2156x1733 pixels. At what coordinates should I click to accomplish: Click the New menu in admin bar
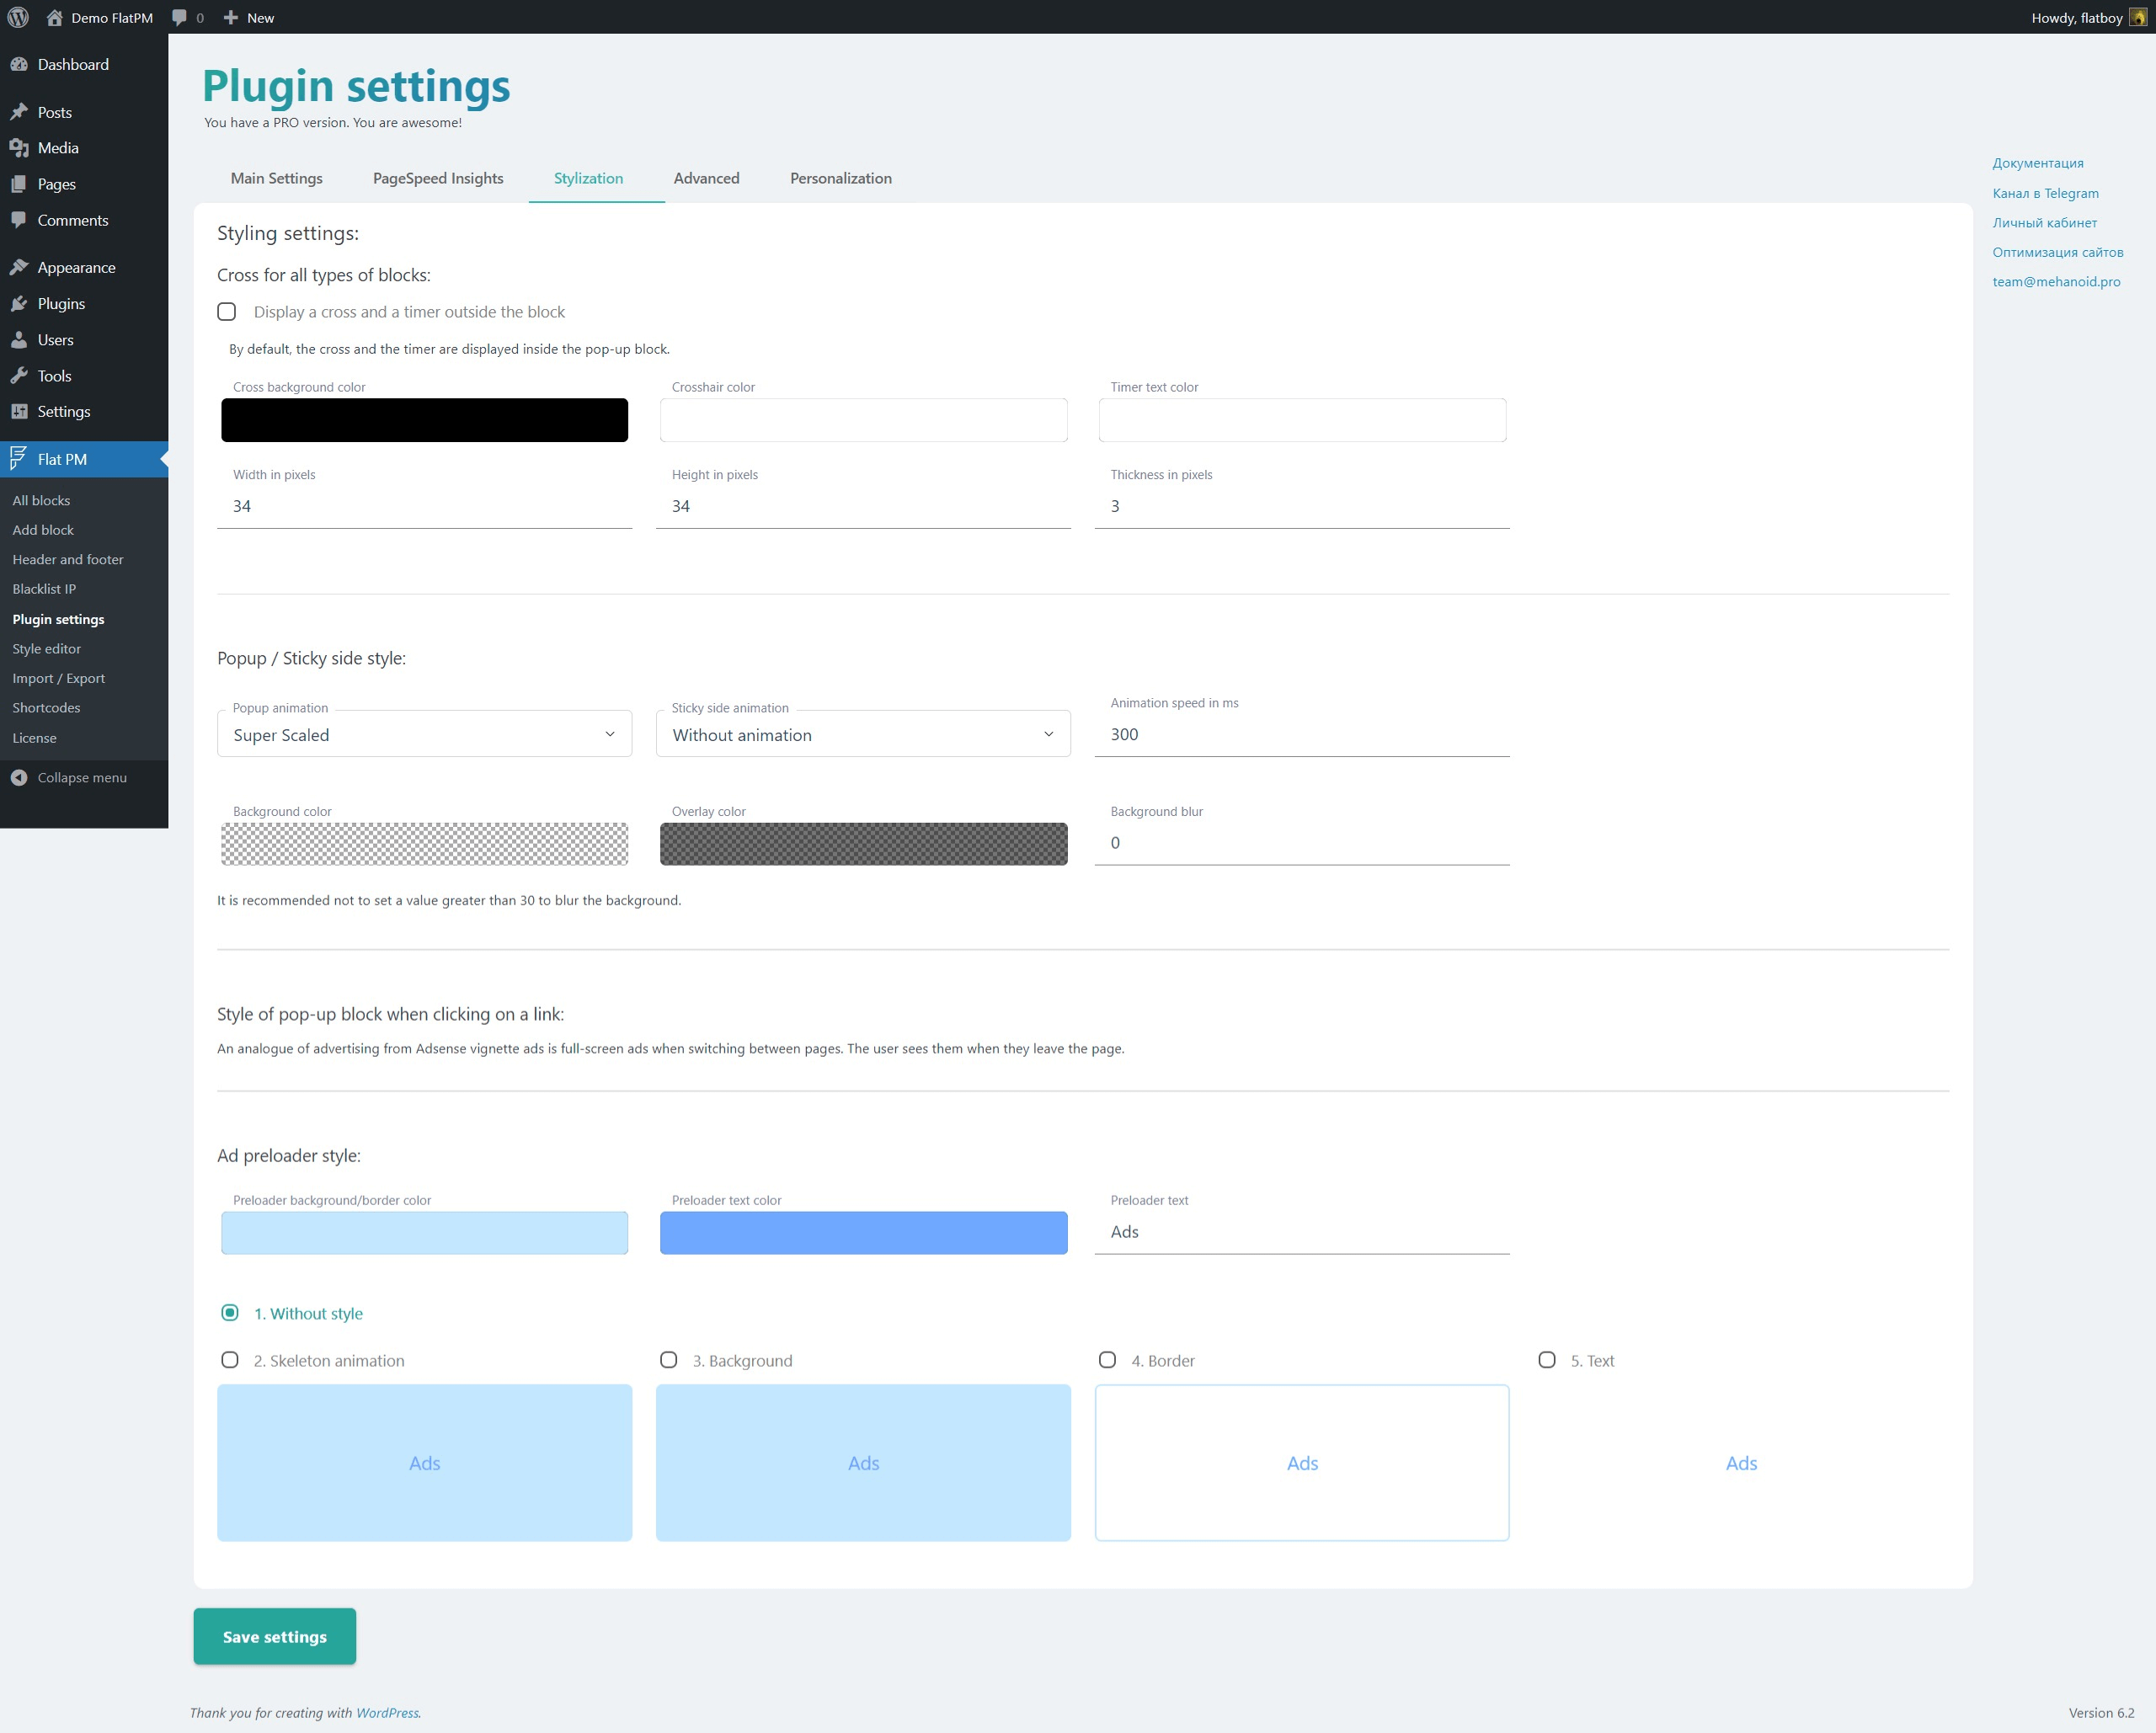click(x=249, y=17)
